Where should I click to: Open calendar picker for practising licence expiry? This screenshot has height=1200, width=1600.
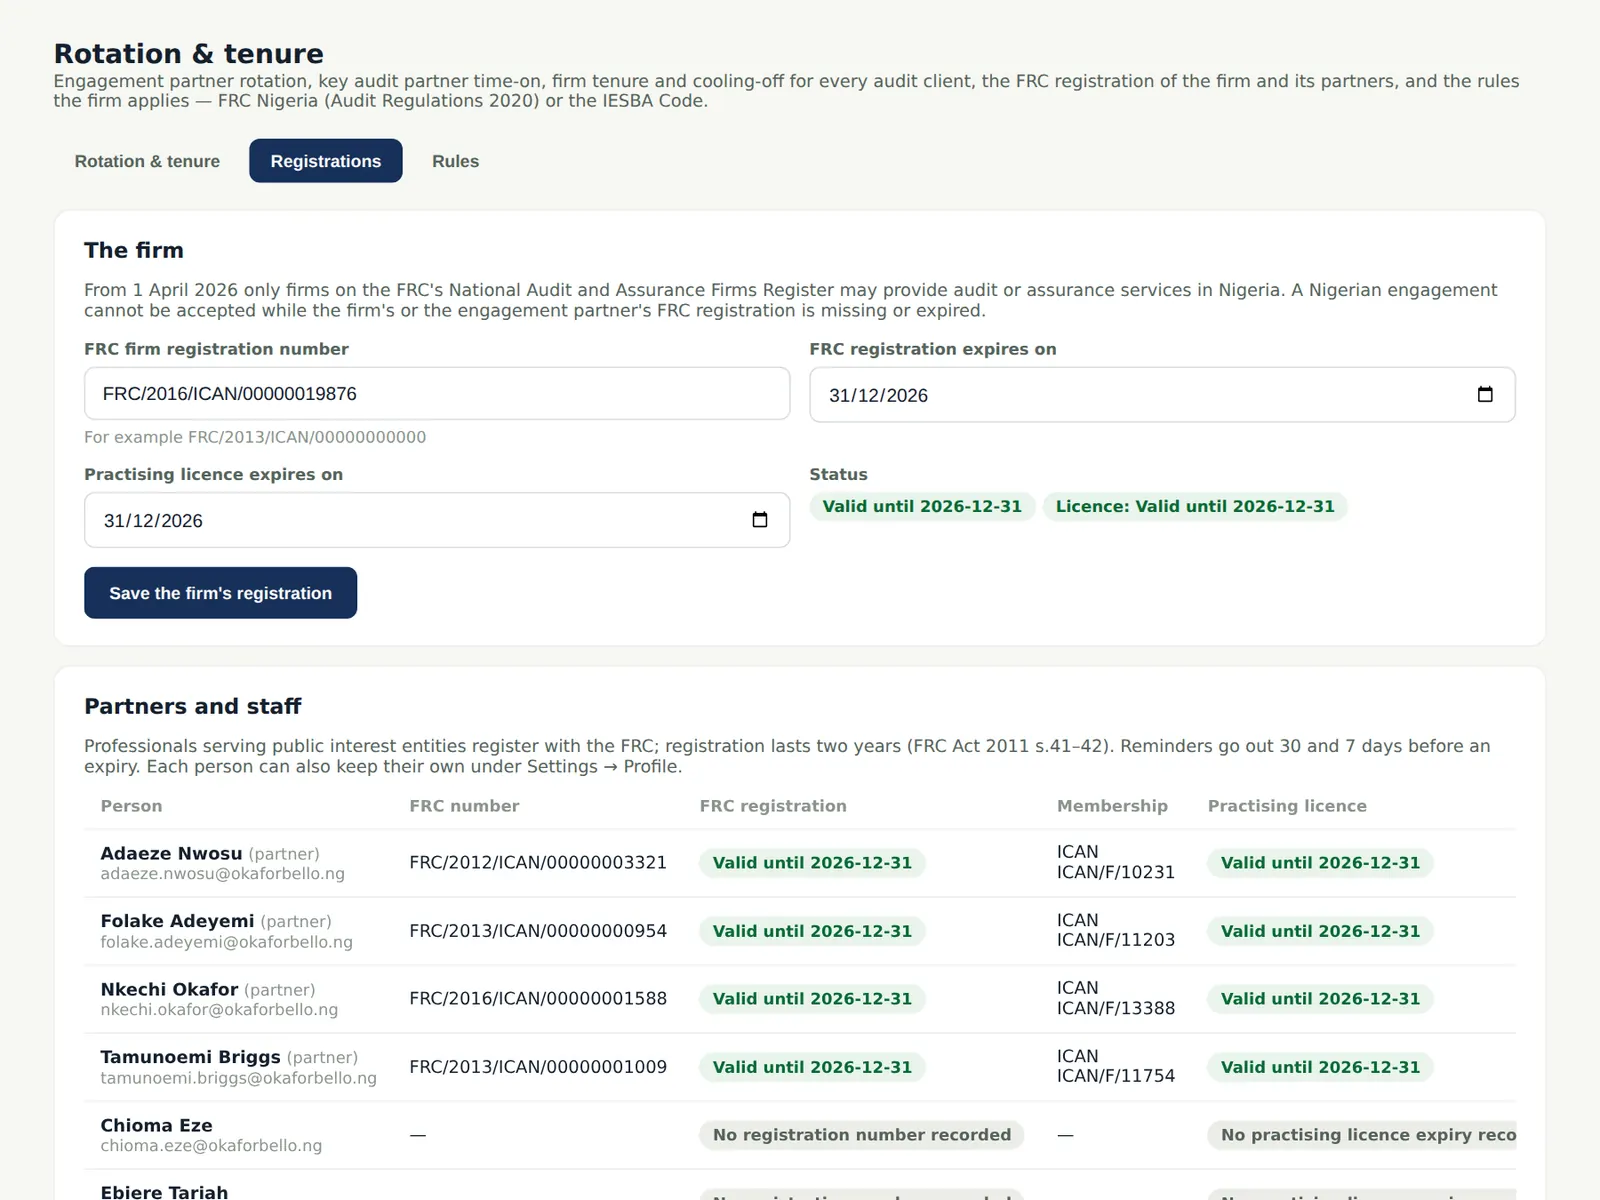click(760, 520)
